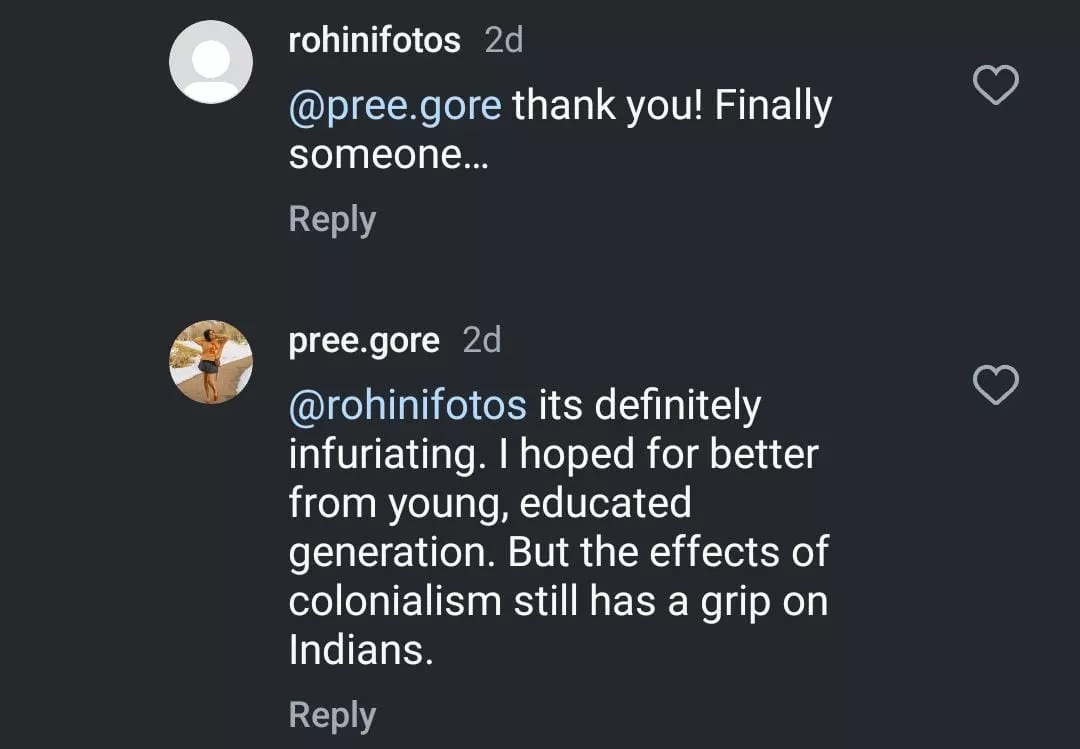Reply to the rohinifotos comment
The height and width of the screenshot is (749, 1080).
pyautogui.click(x=332, y=219)
